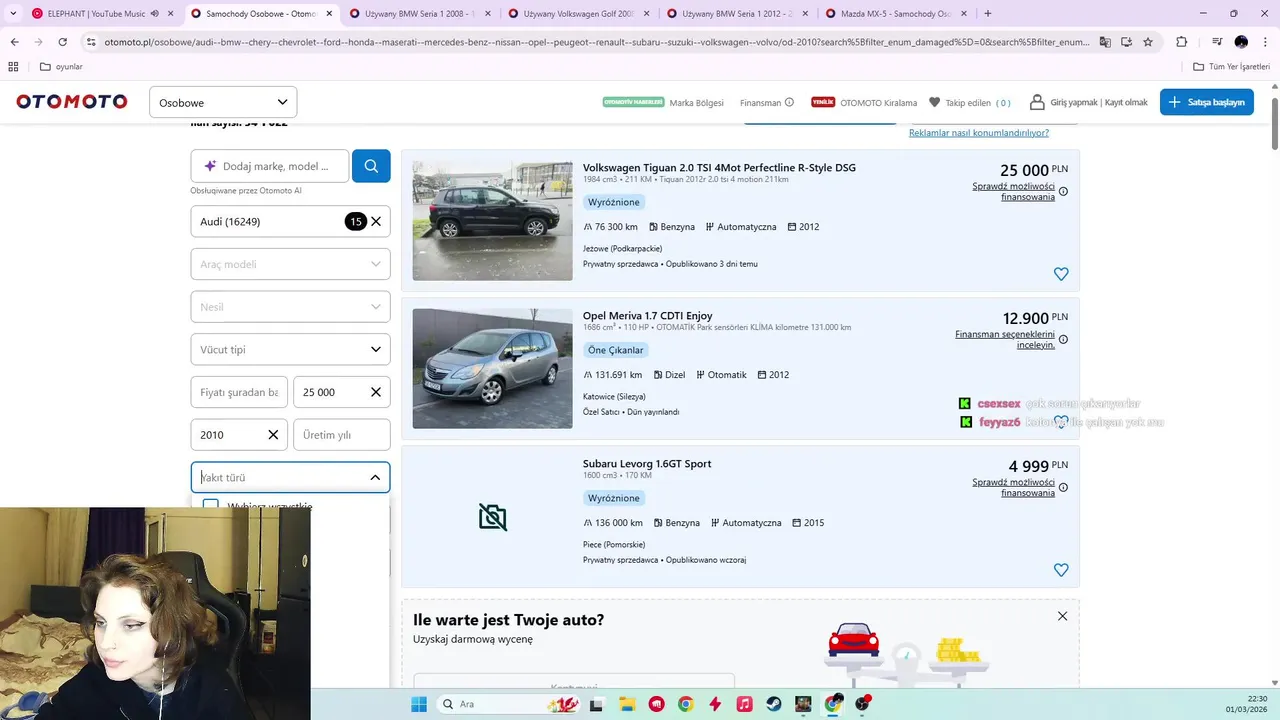Open the Tüm Yer İşaretleri bookmarks folder
Image resolution: width=1280 pixels, height=720 pixels.
coord(1232,67)
